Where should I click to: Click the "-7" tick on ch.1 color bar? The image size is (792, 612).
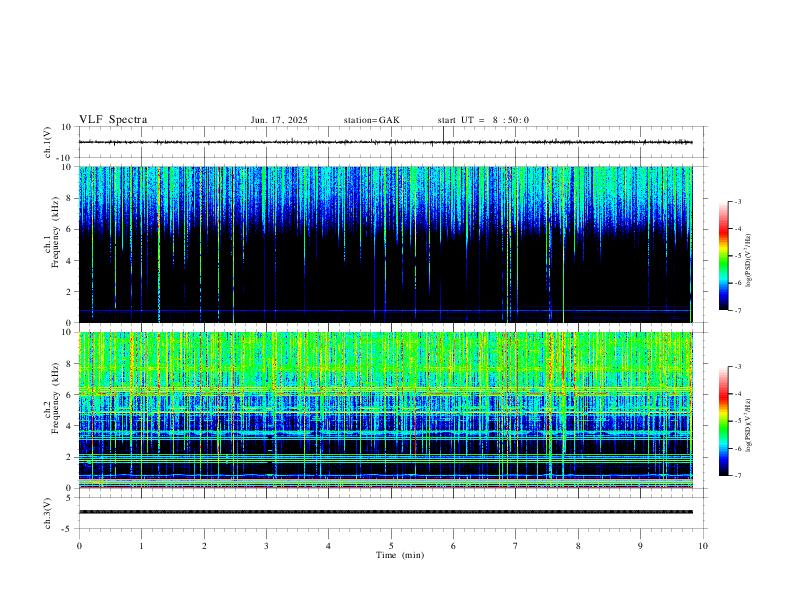tap(737, 310)
